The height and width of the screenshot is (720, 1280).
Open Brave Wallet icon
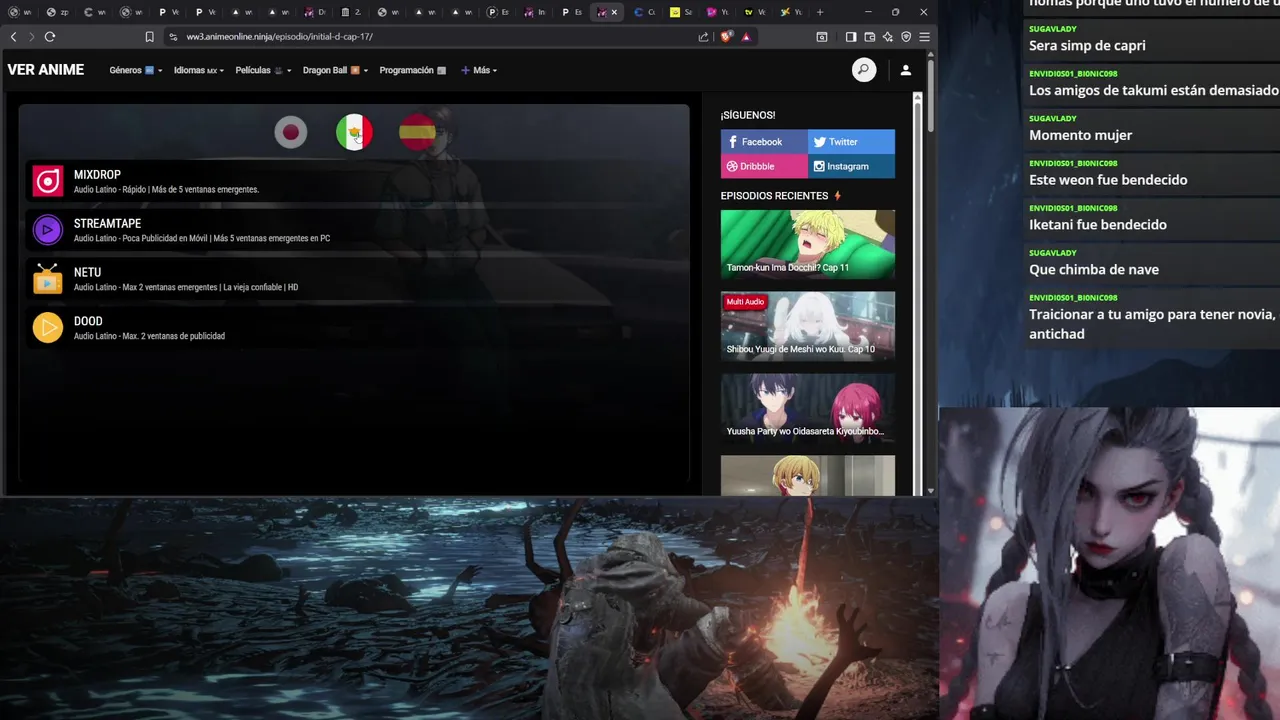(869, 37)
